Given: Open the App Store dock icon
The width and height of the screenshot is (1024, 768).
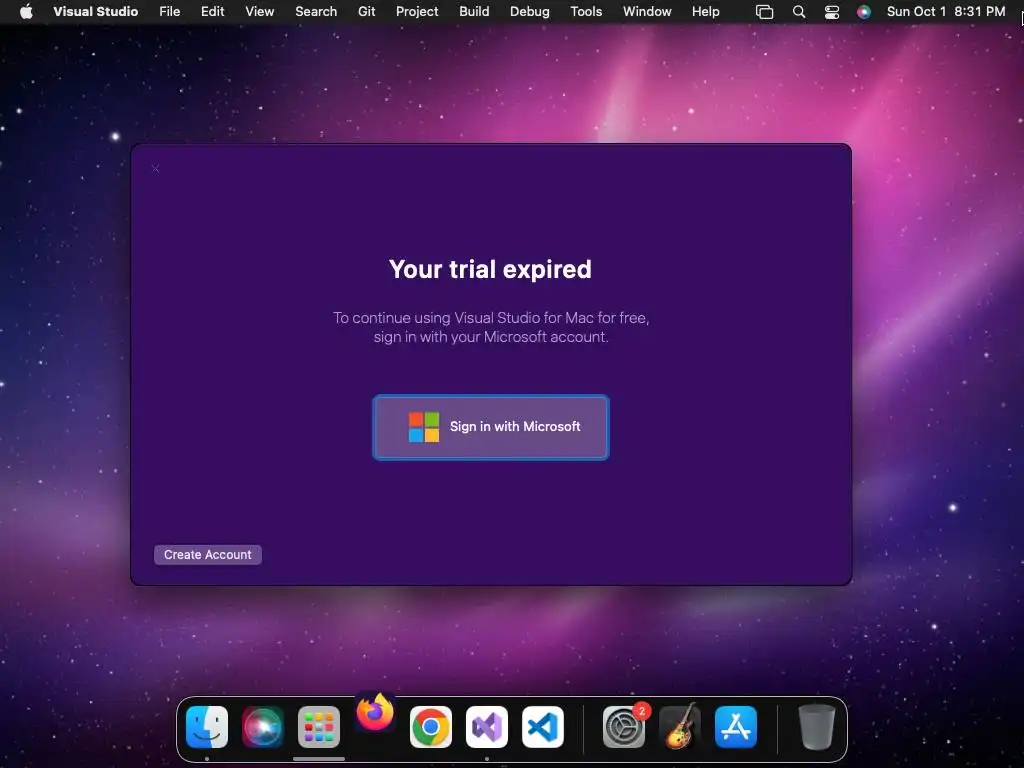Looking at the screenshot, I should tap(736, 727).
